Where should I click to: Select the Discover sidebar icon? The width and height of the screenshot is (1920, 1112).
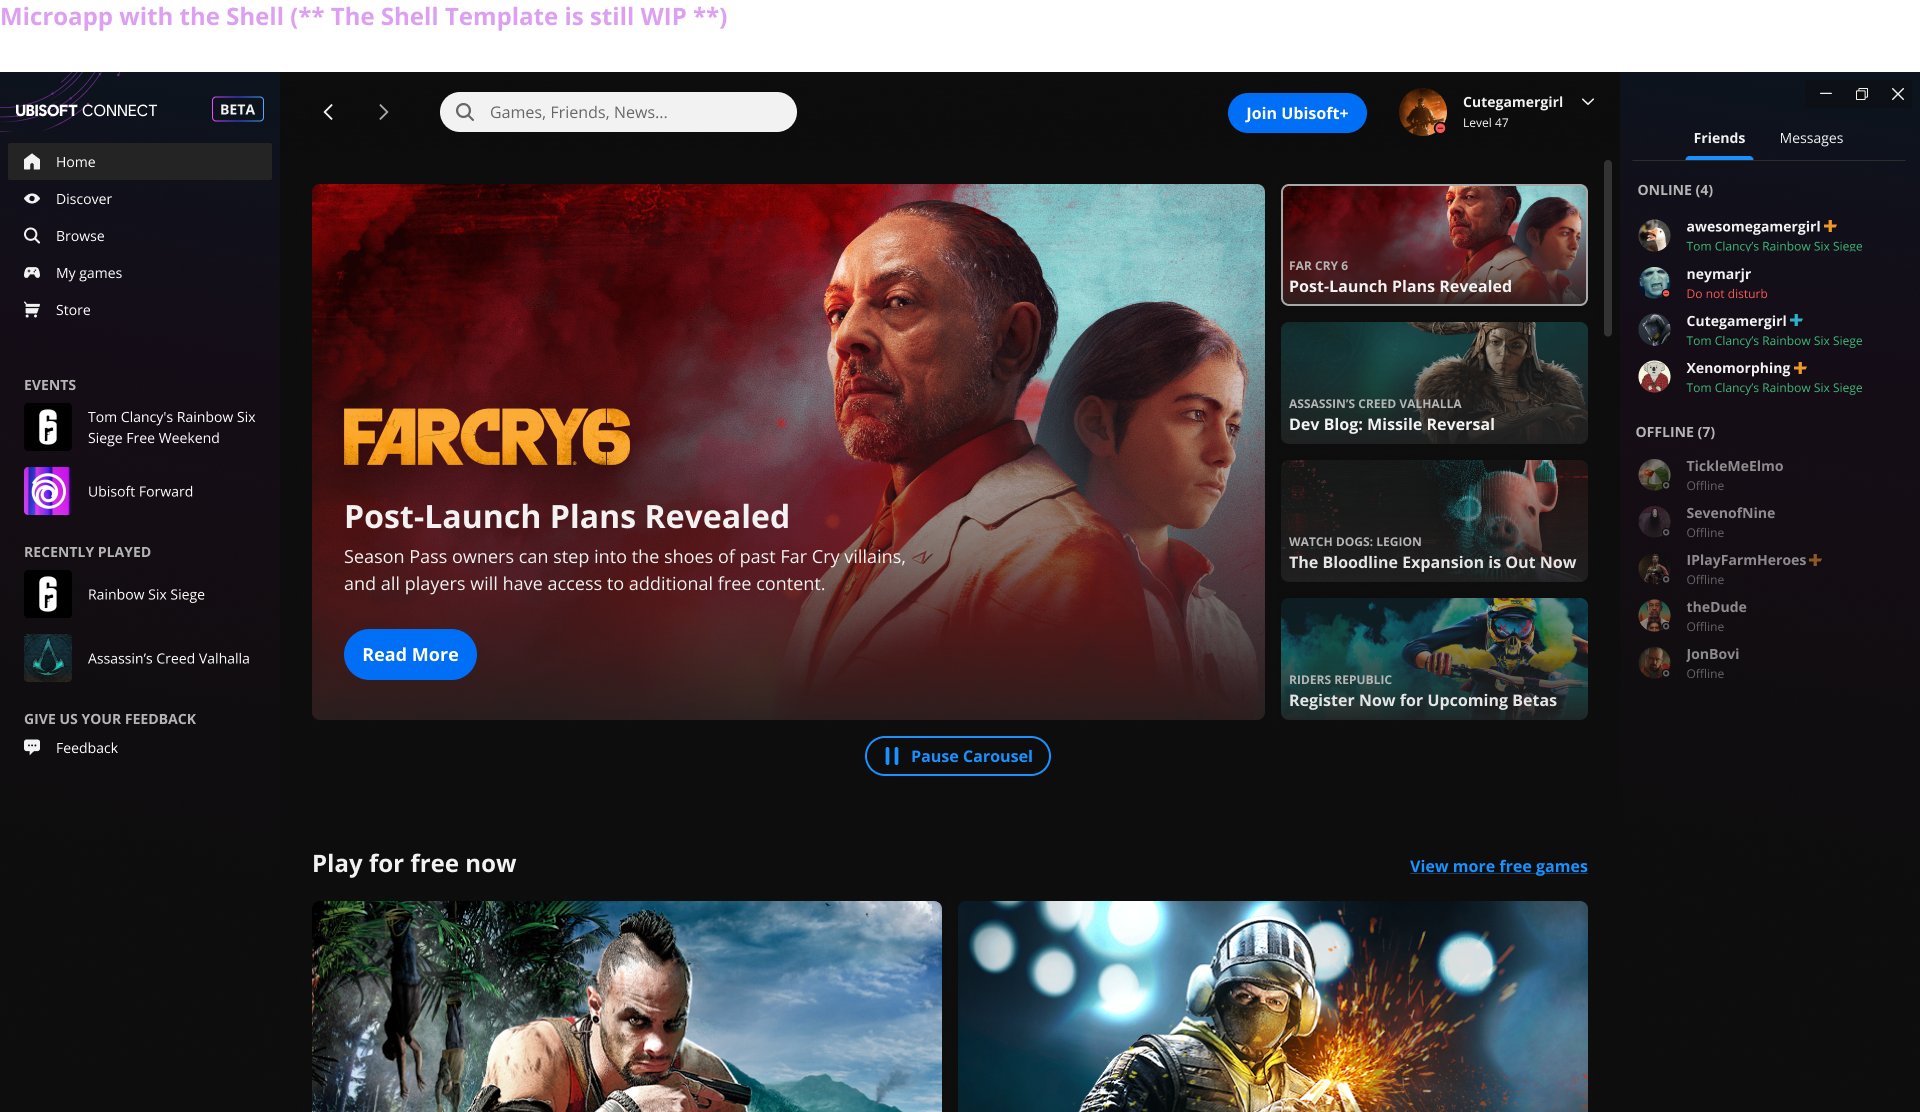coord(32,199)
